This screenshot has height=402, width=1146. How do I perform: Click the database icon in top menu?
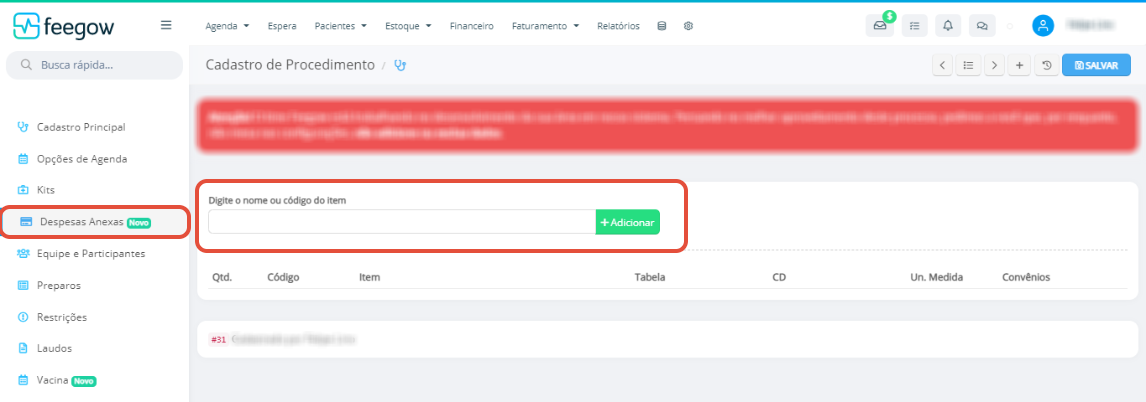click(x=662, y=26)
